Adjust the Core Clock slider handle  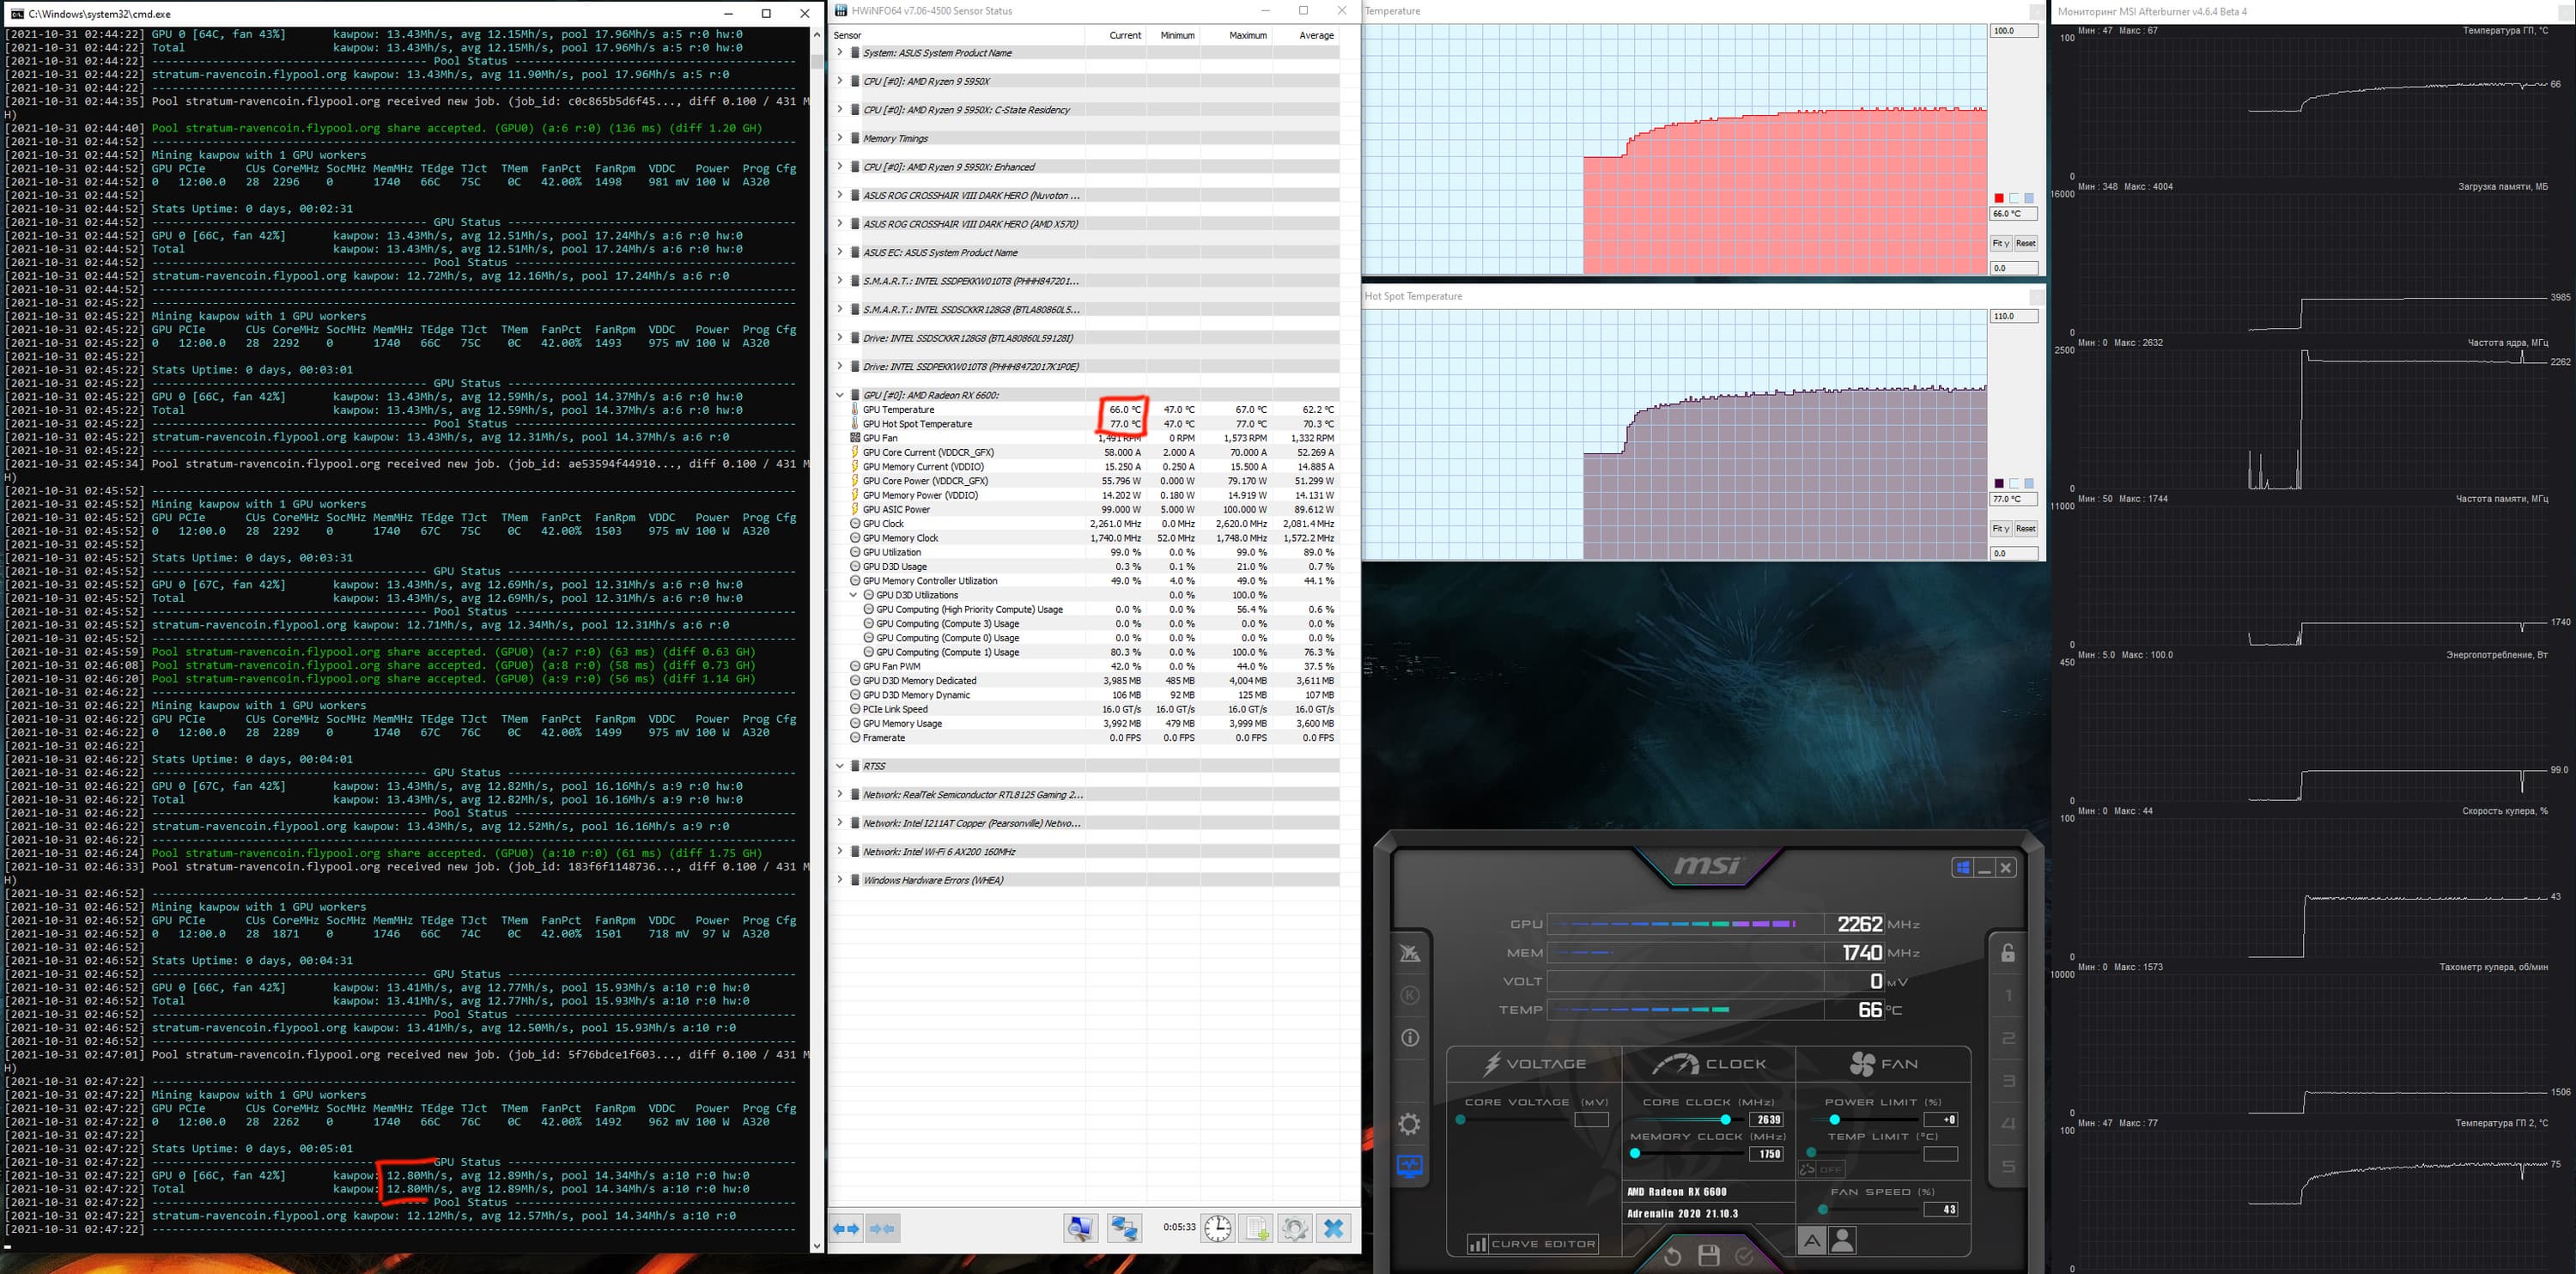tap(1725, 1119)
